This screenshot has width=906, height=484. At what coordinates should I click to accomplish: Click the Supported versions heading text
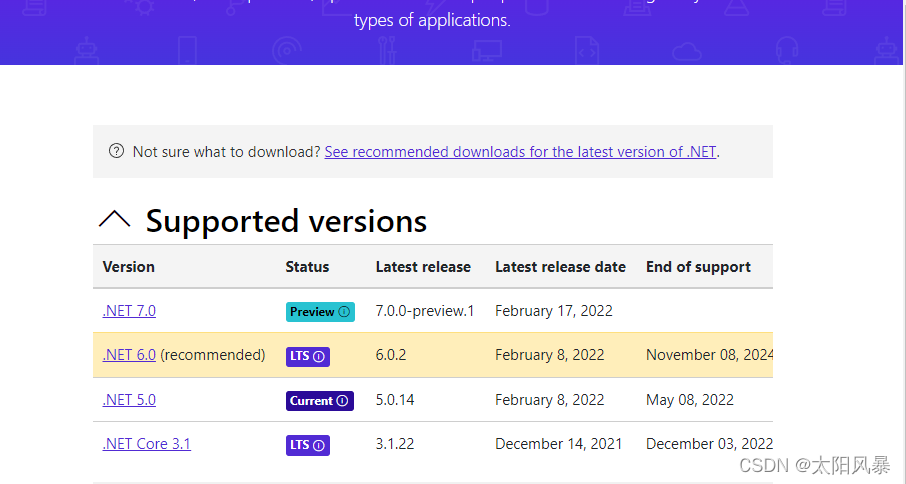click(286, 221)
